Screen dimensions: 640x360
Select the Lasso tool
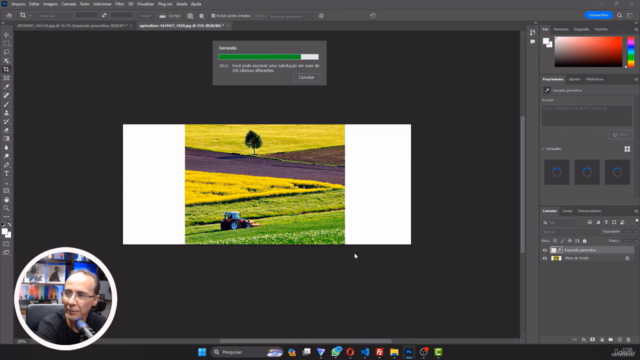[x=6, y=52]
